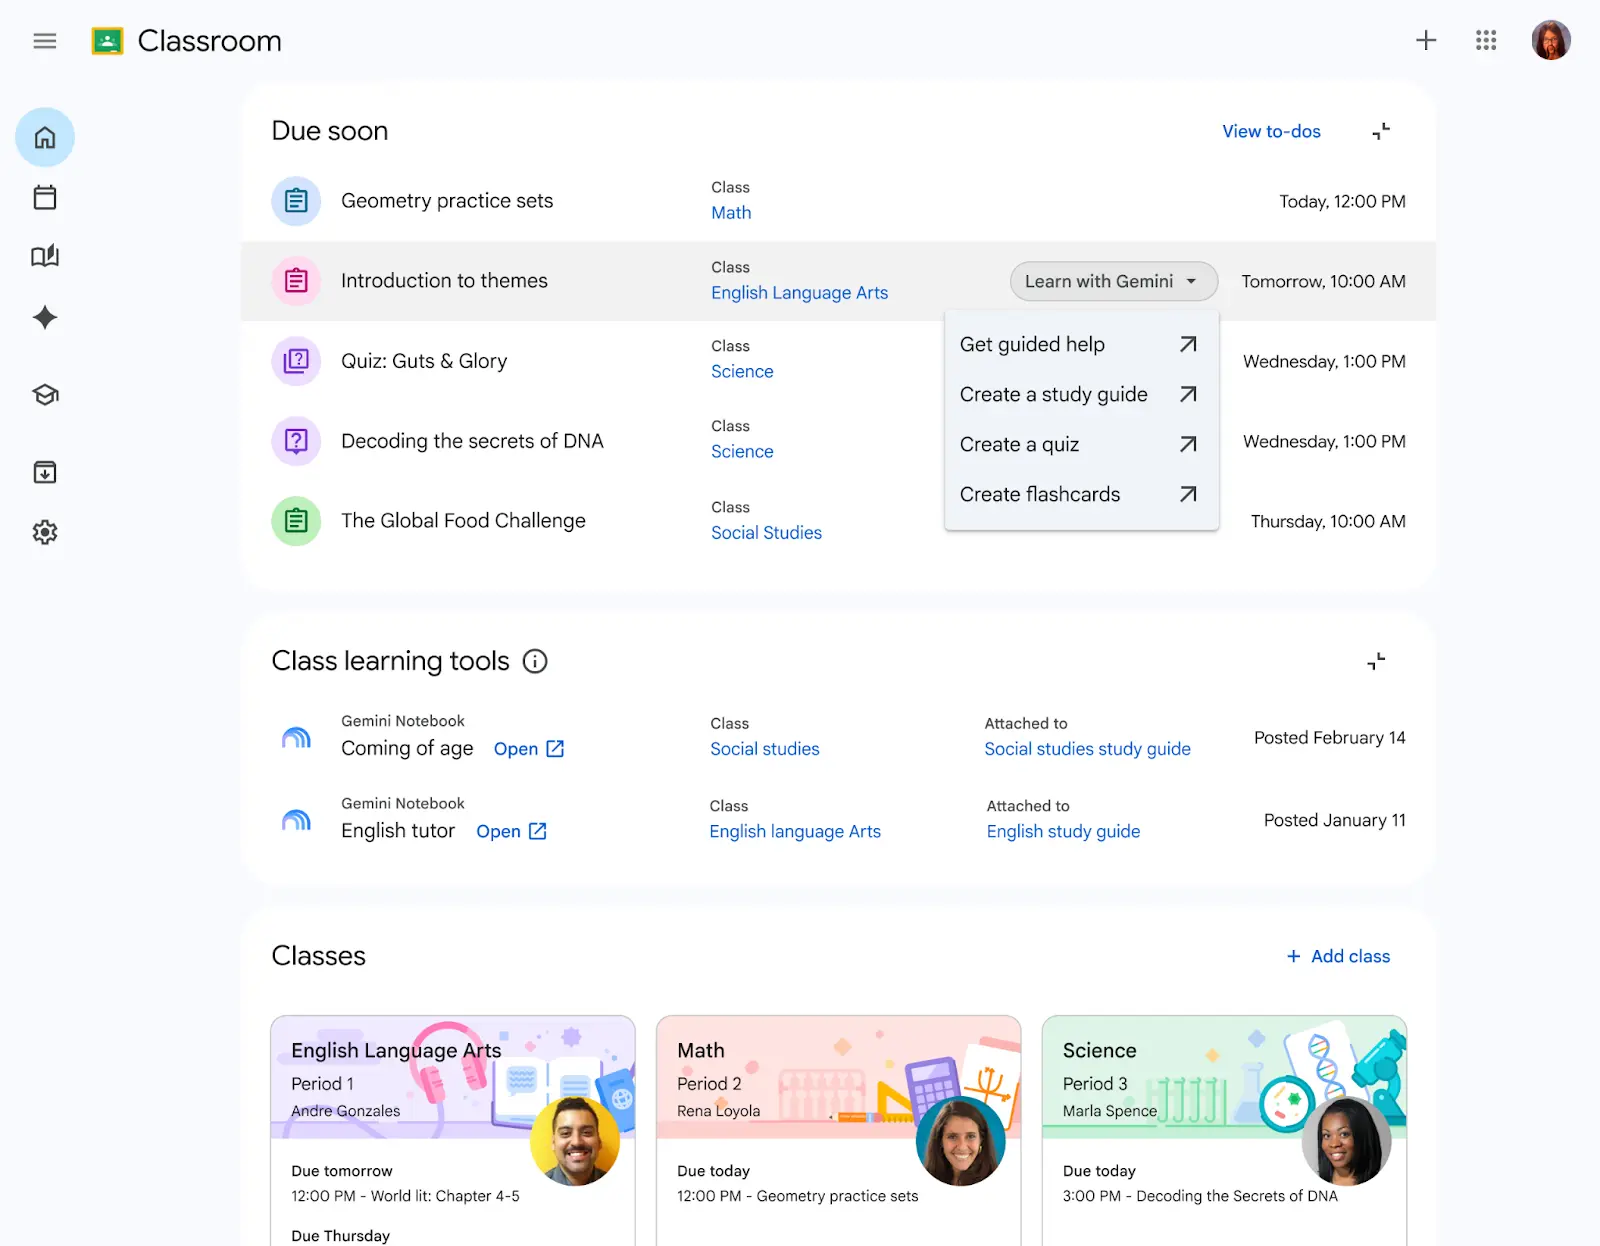The image size is (1600, 1246).
Task: Open the Calendar sidebar icon
Action: (x=45, y=197)
